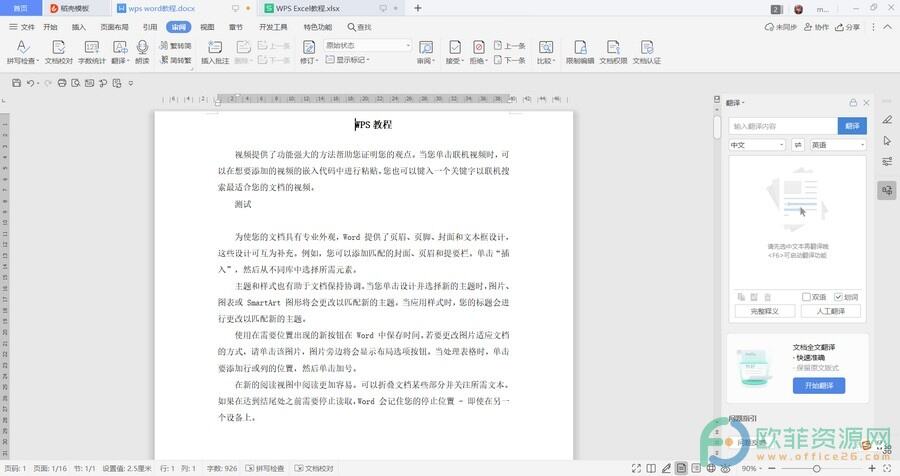Click the 人工翻译 human translation button
Viewport: 900px width, 476px height.
tap(831, 311)
